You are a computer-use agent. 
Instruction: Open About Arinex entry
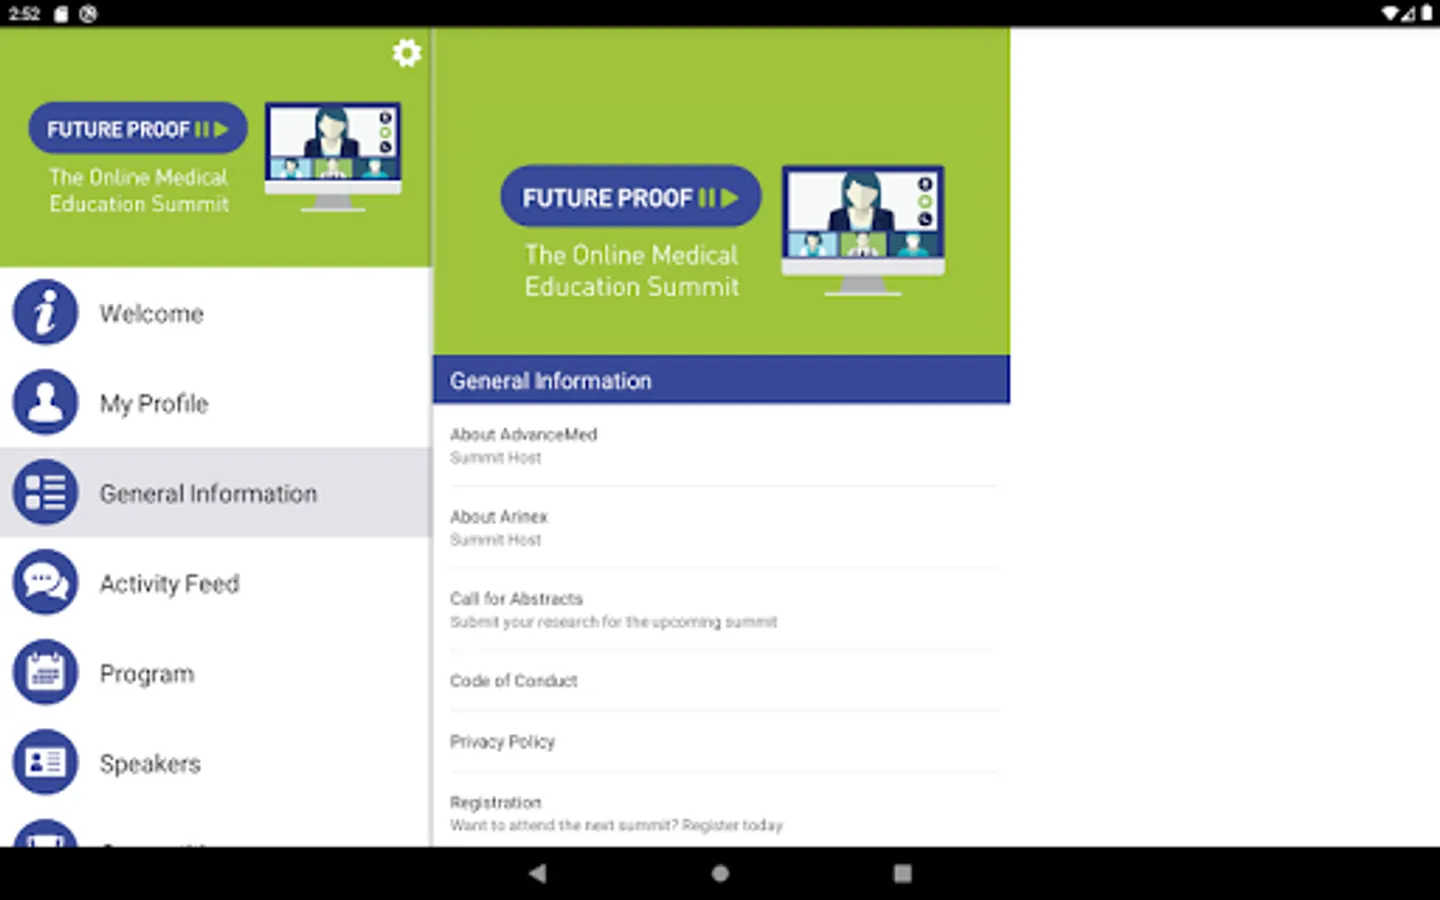click(x=721, y=528)
